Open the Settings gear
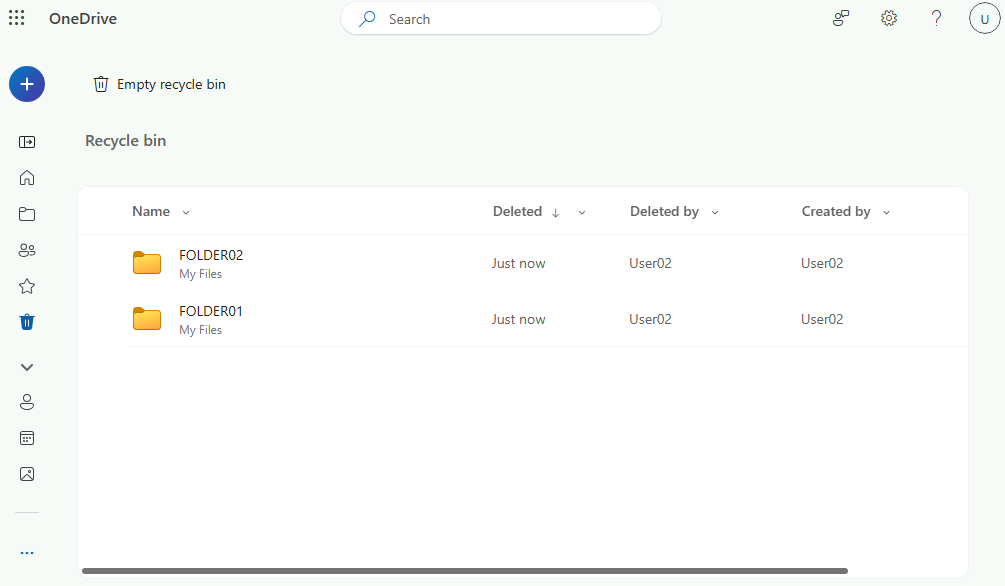This screenshot has height=586, width=1005. pos(888,18)
